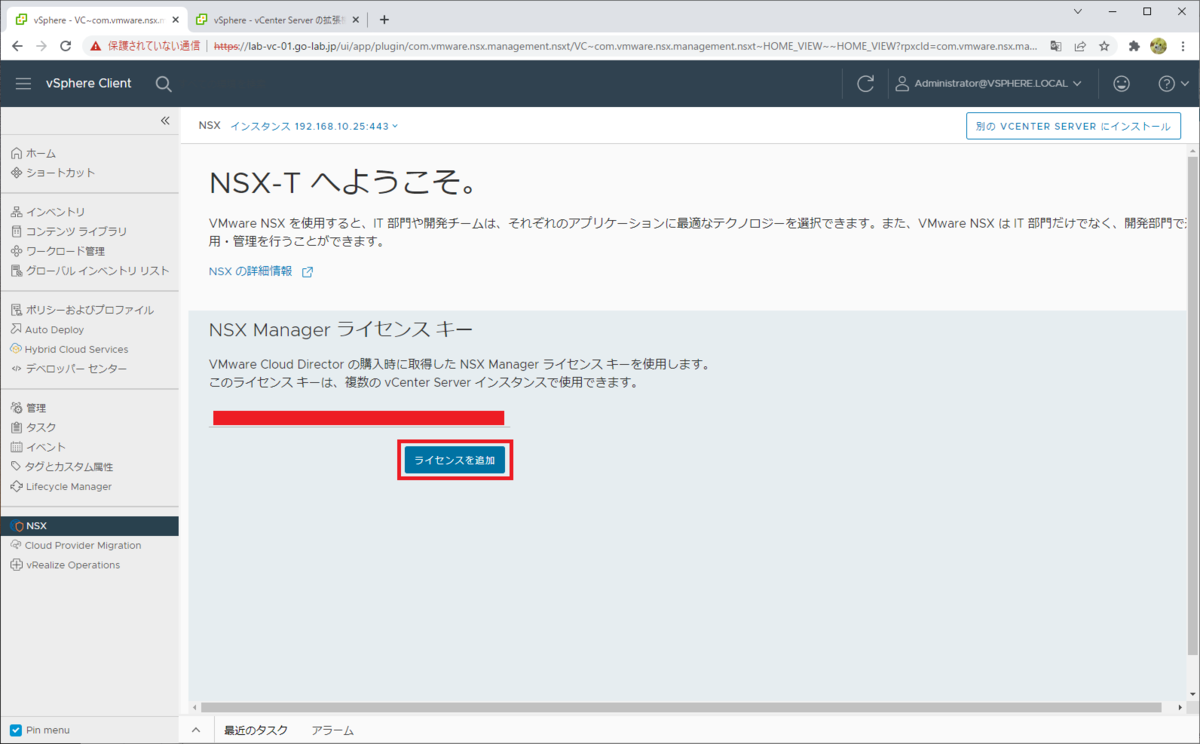Image resolution: width=1200 pixels, height=744 pixels.
Task: Open the tab search chevron in title bar
Action: (1078, 12)
